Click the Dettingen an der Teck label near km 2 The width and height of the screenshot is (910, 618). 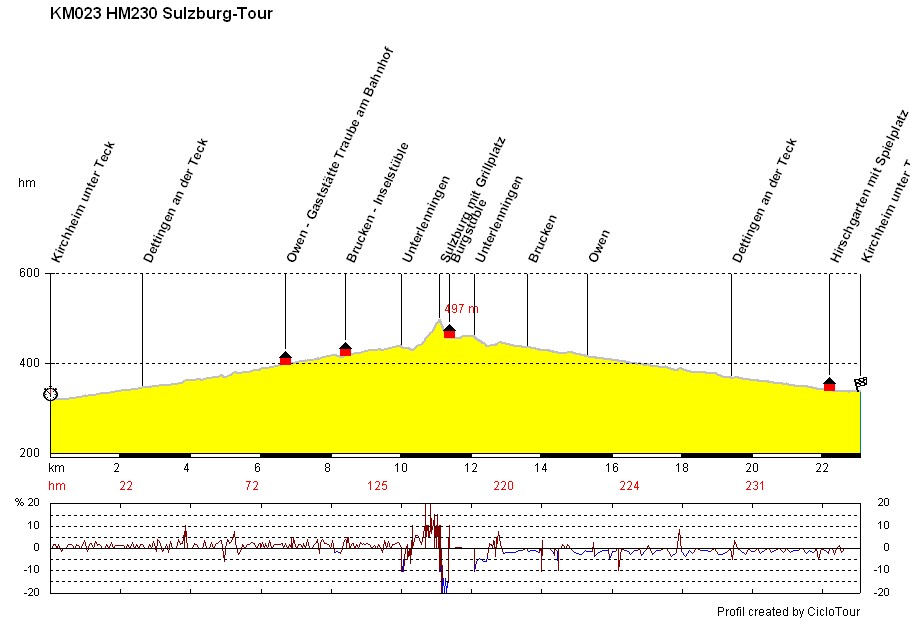tap(175, 200)
